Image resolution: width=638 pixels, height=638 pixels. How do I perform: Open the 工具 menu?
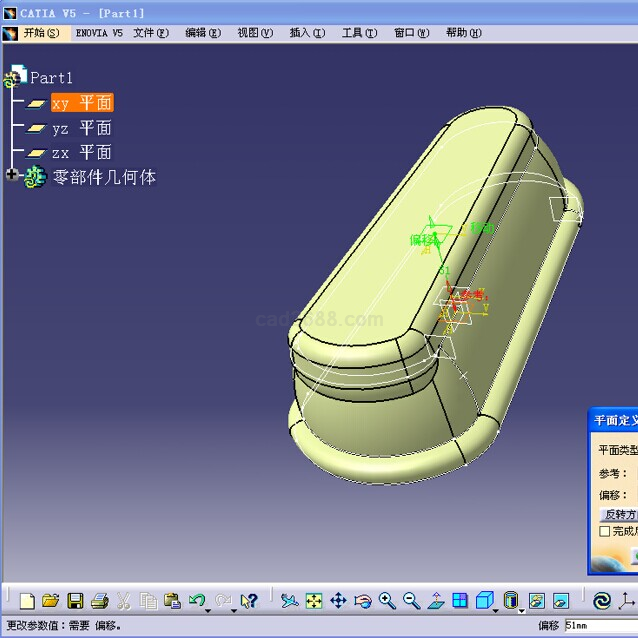(359, 32)
